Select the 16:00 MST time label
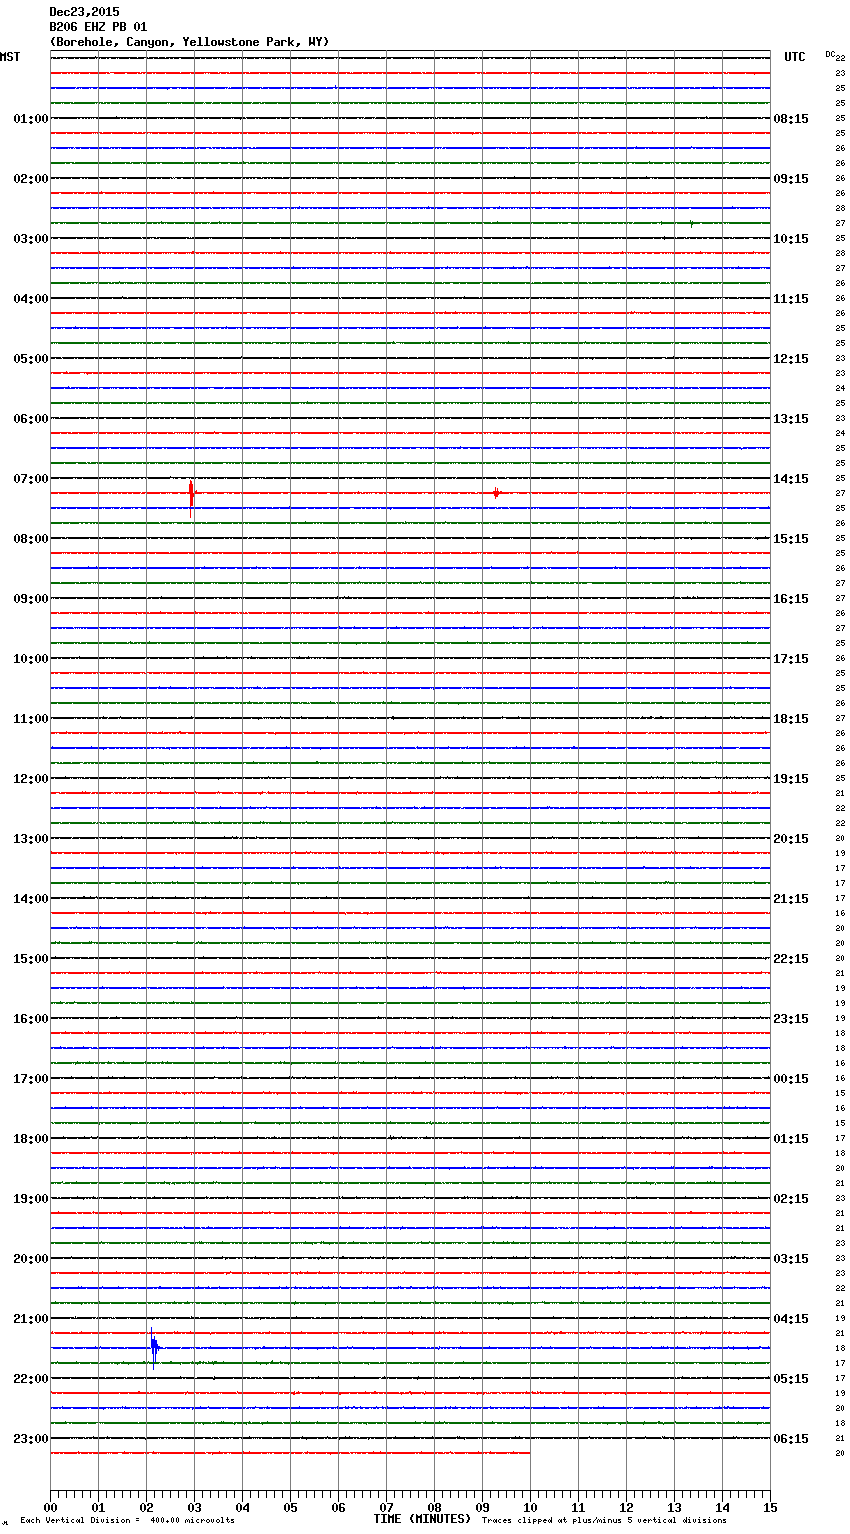The image size is (850, 1534). 30,1019
